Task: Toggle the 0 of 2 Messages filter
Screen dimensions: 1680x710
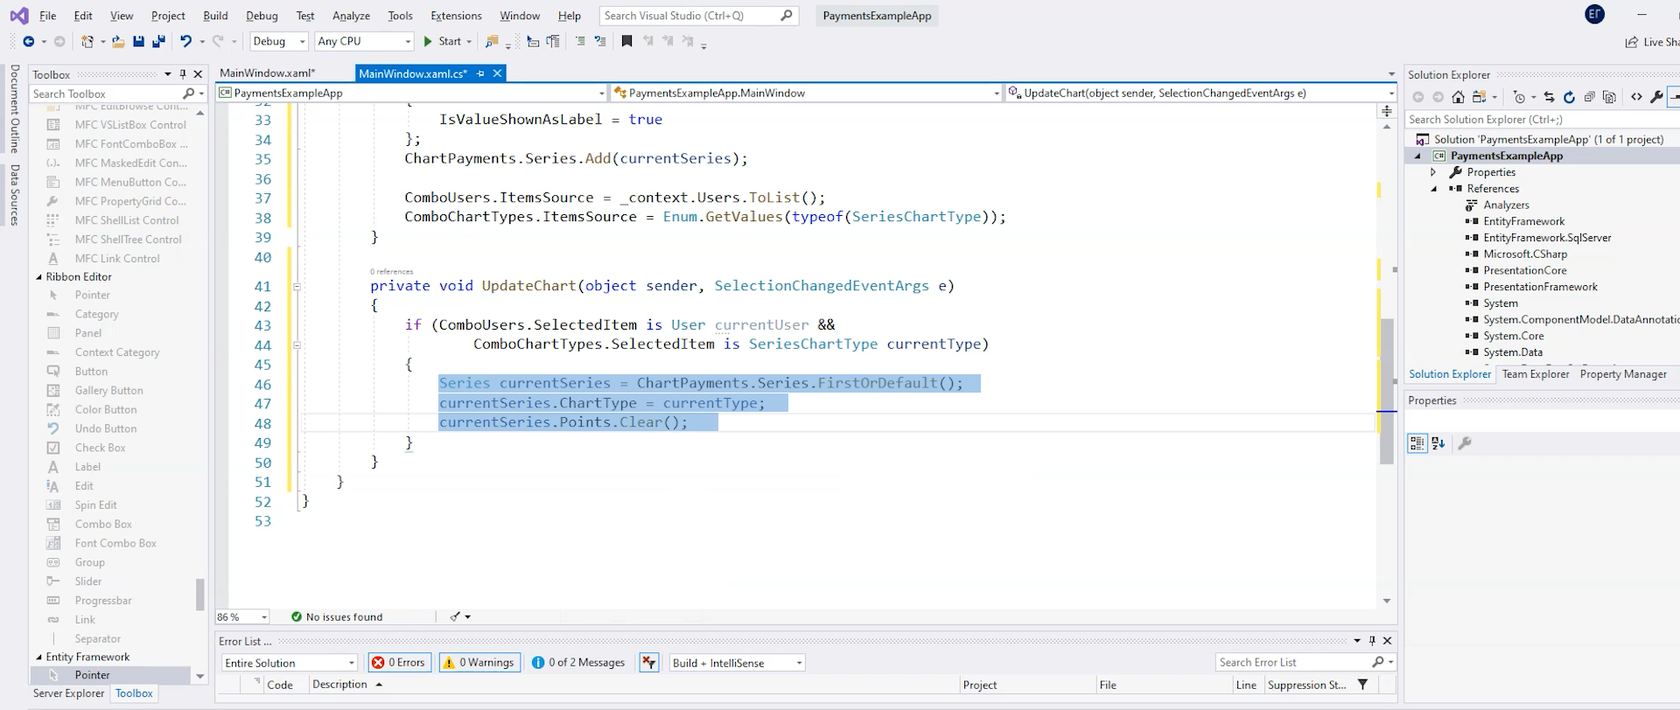Action: (x=579, y=662)
